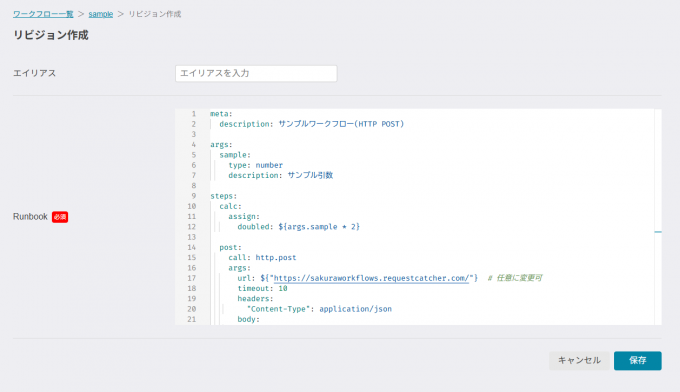Click line number 1 in the editor gutter

(x=194, y=114)
